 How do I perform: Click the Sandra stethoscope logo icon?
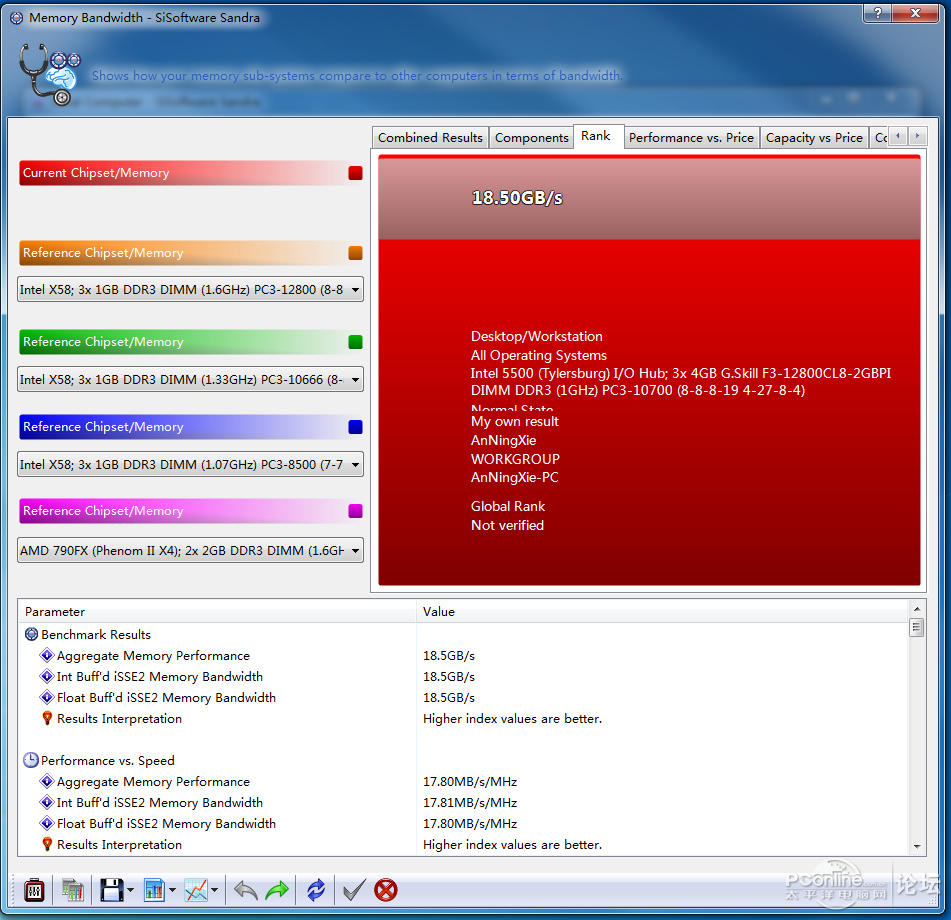click(49, 75)
